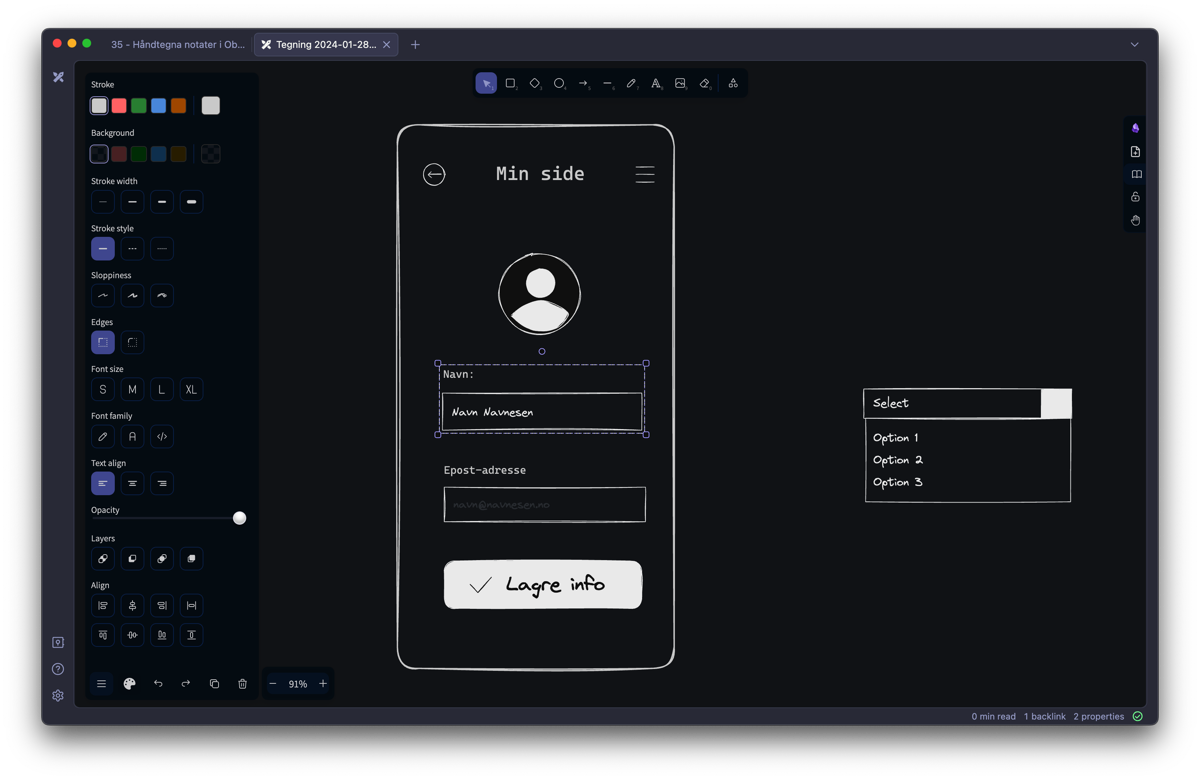Delete the selection with the trash icon
This screenshot has width=1200, height=780.
(x=242, y=684)
